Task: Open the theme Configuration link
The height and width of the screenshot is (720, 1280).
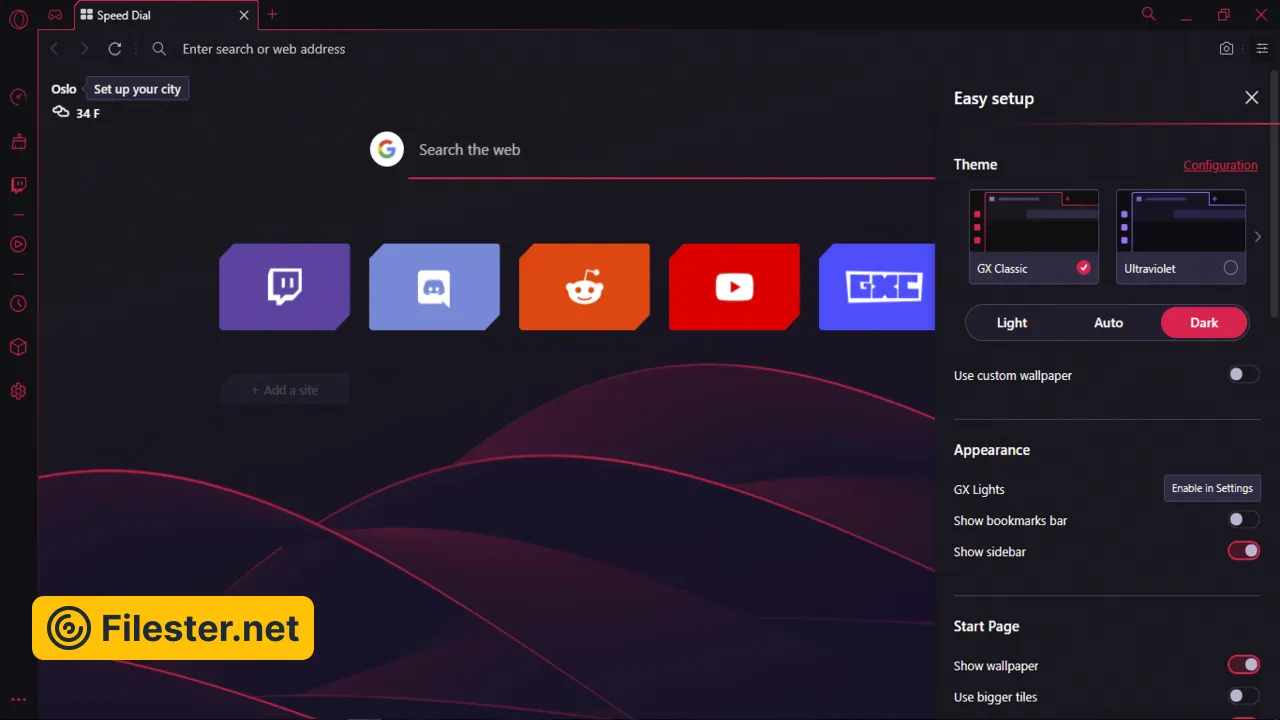Action: point(1220,165)
